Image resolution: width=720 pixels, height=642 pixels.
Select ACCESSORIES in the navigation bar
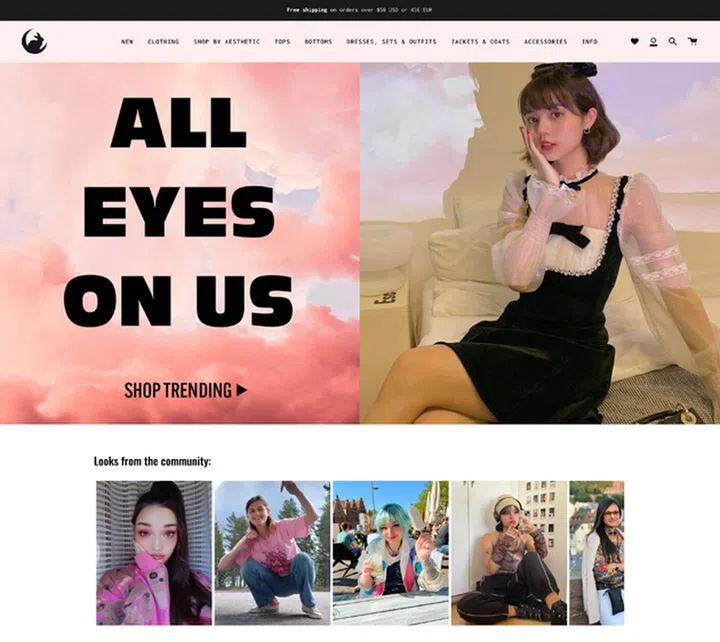tap(545, 42)
